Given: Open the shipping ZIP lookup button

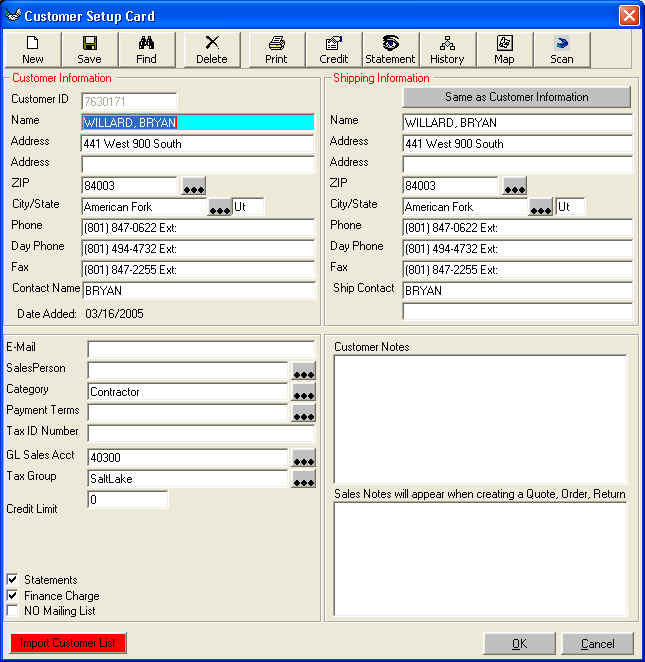Looking at the screenshot, I should tap(515, 186).
